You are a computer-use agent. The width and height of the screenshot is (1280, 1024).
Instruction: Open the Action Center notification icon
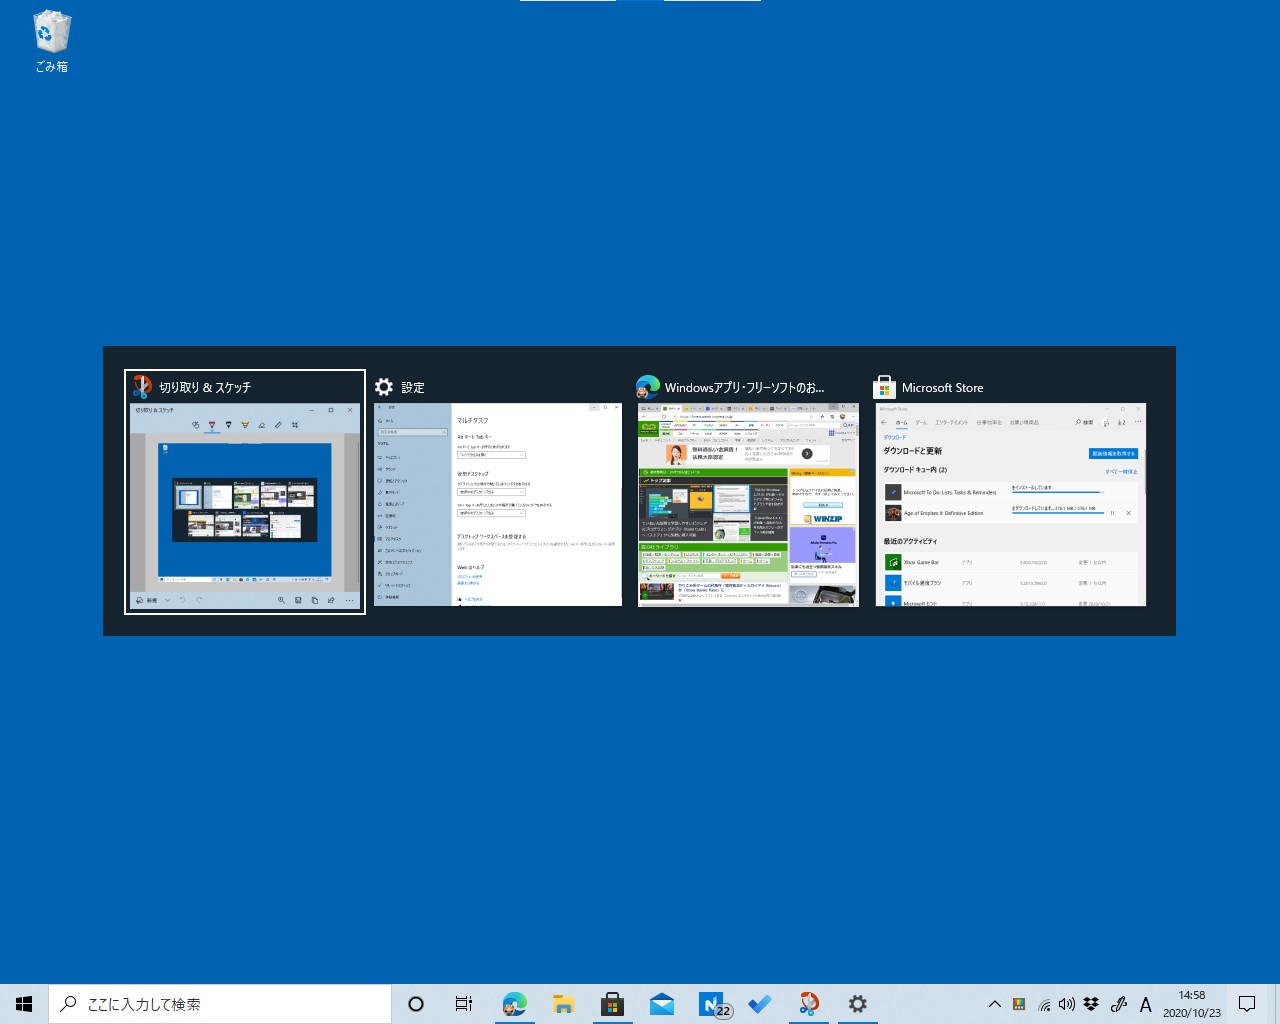(1247, 1004)
